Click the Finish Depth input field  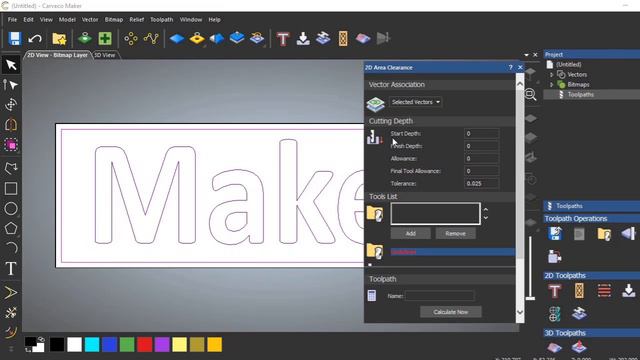click(482, 146)
